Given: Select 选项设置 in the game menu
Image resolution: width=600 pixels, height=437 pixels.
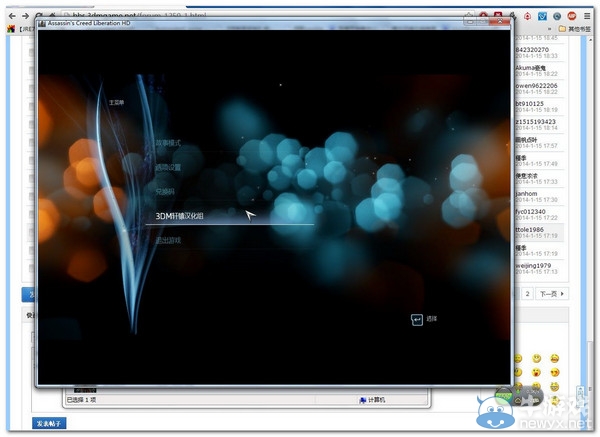Looking at the screenshot, I should (x=168, y=167).
